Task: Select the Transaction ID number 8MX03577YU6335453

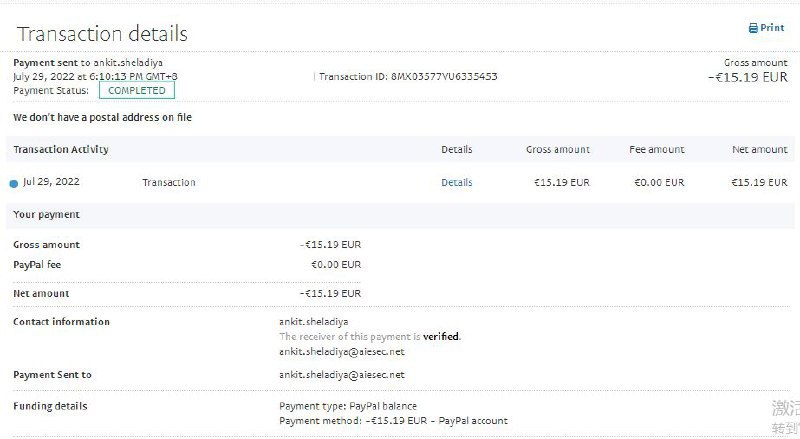Action: [x=444, y=76]
